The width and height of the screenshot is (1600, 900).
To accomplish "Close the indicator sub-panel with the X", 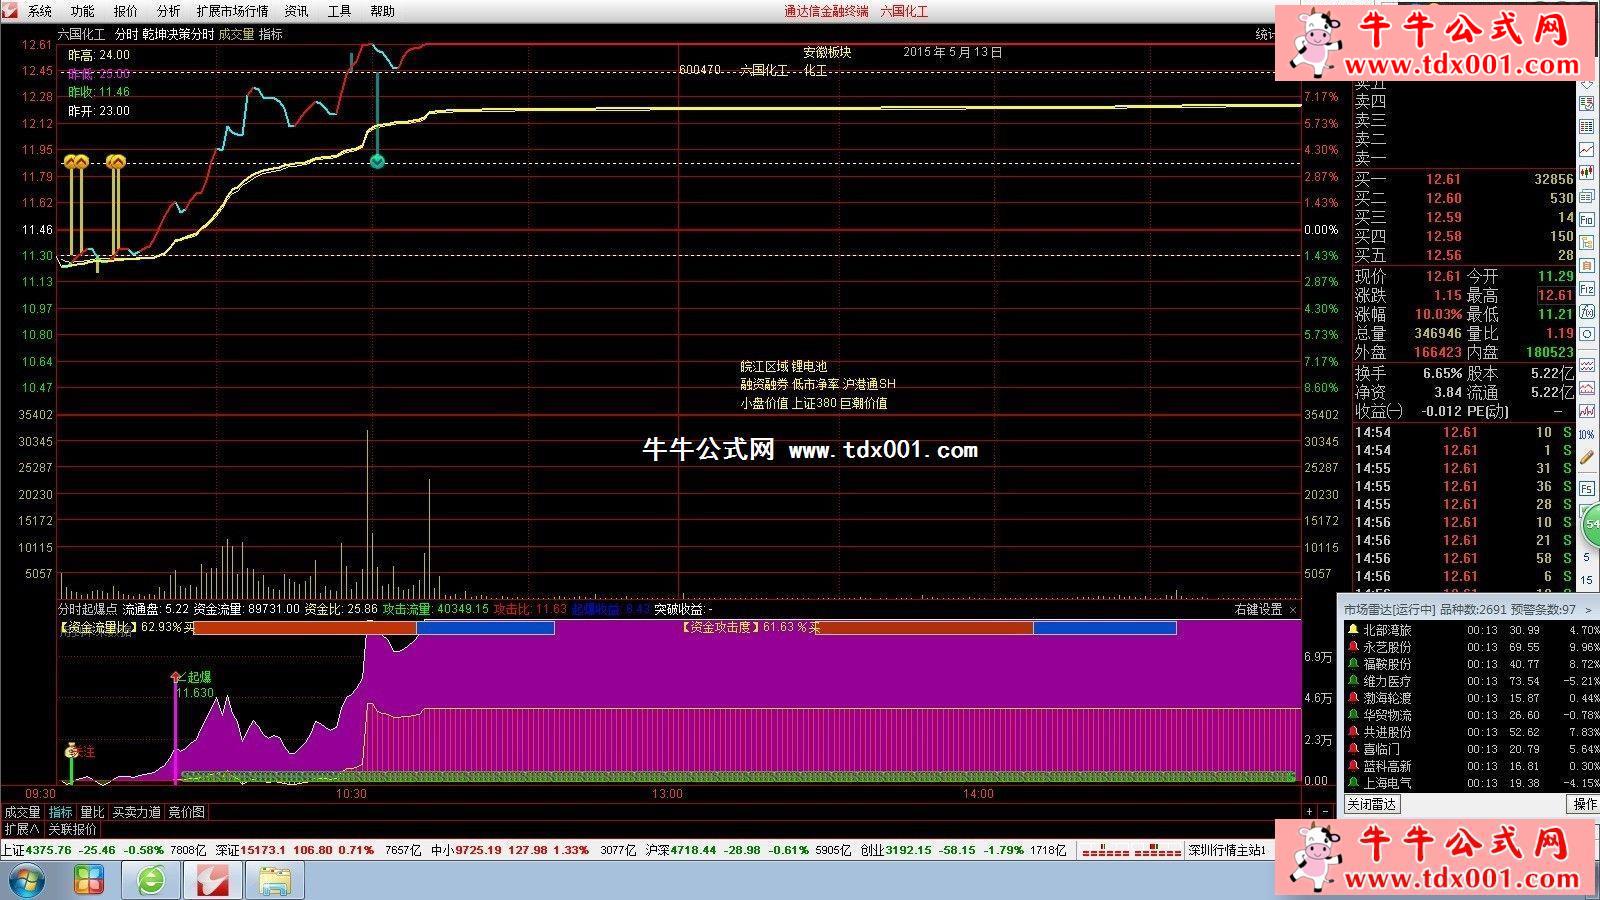I will 1292,609.
